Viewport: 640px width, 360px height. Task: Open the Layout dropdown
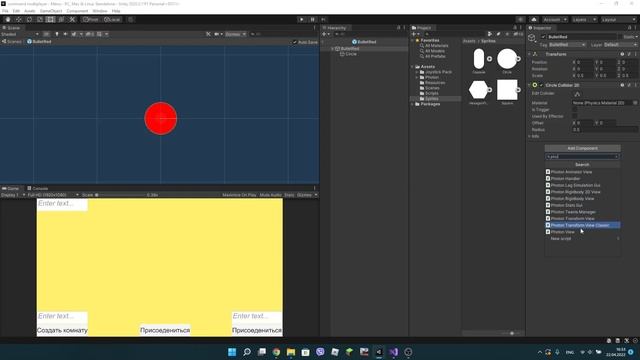[x=618, y=20]
